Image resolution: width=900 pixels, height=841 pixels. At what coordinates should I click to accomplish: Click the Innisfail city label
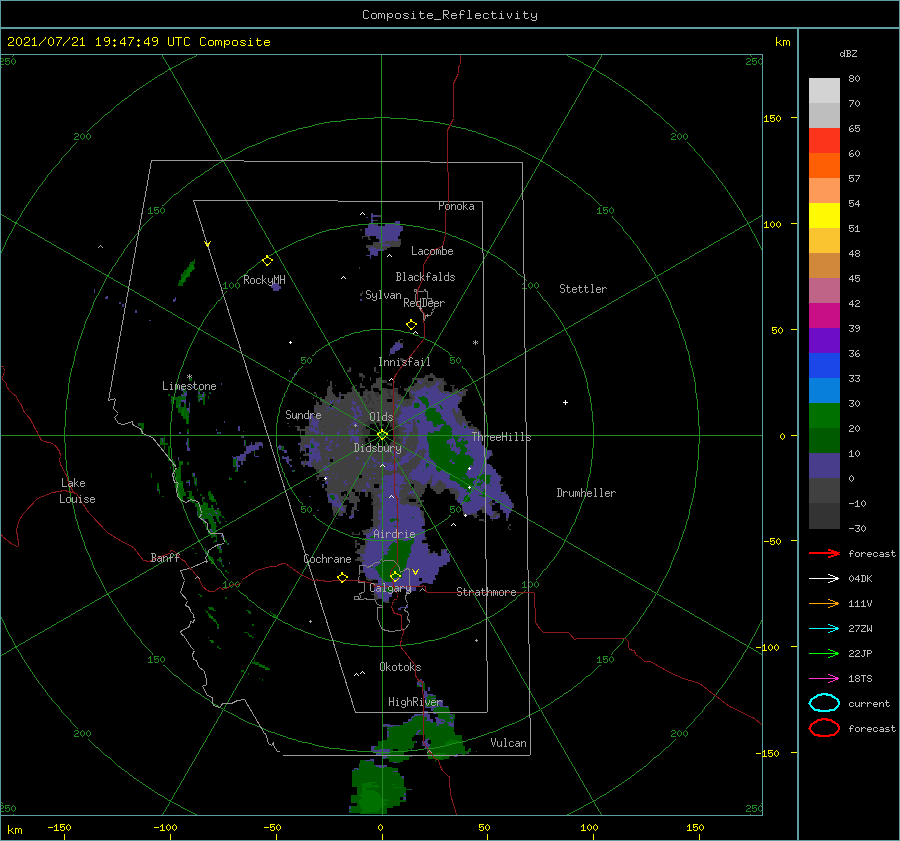coord(404,362)
